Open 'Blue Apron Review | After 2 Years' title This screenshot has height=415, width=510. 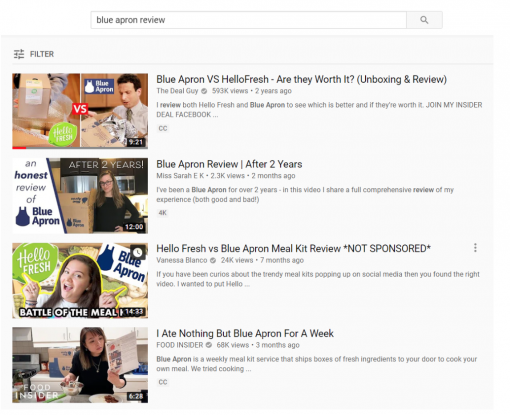(229, 164)
